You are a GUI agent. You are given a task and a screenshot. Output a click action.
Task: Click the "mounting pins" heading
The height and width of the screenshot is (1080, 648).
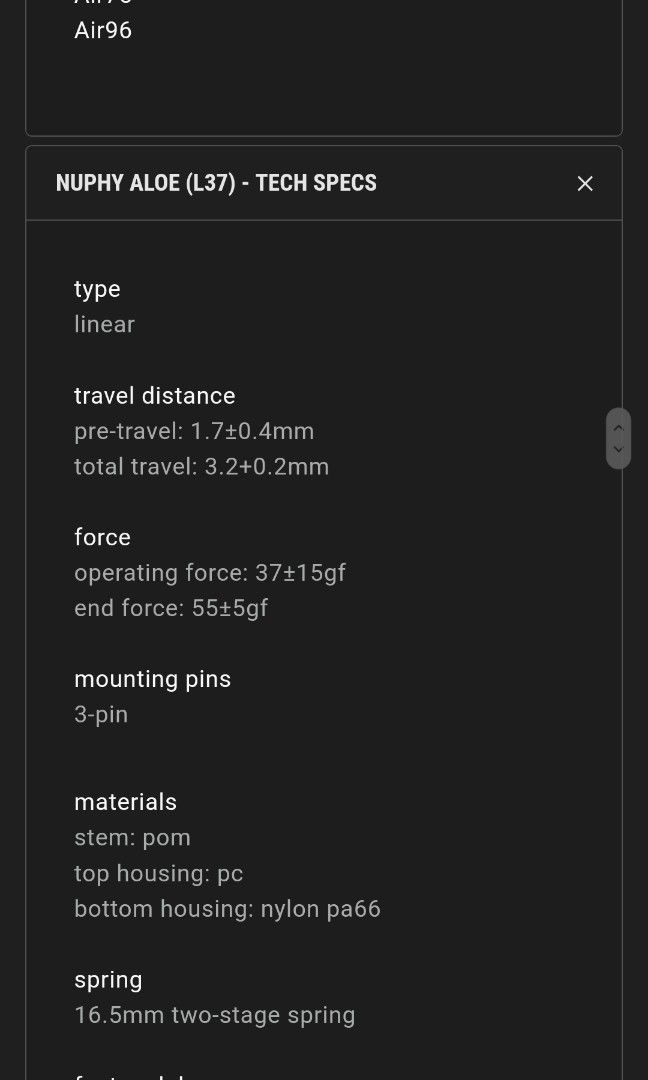(152, 679)
